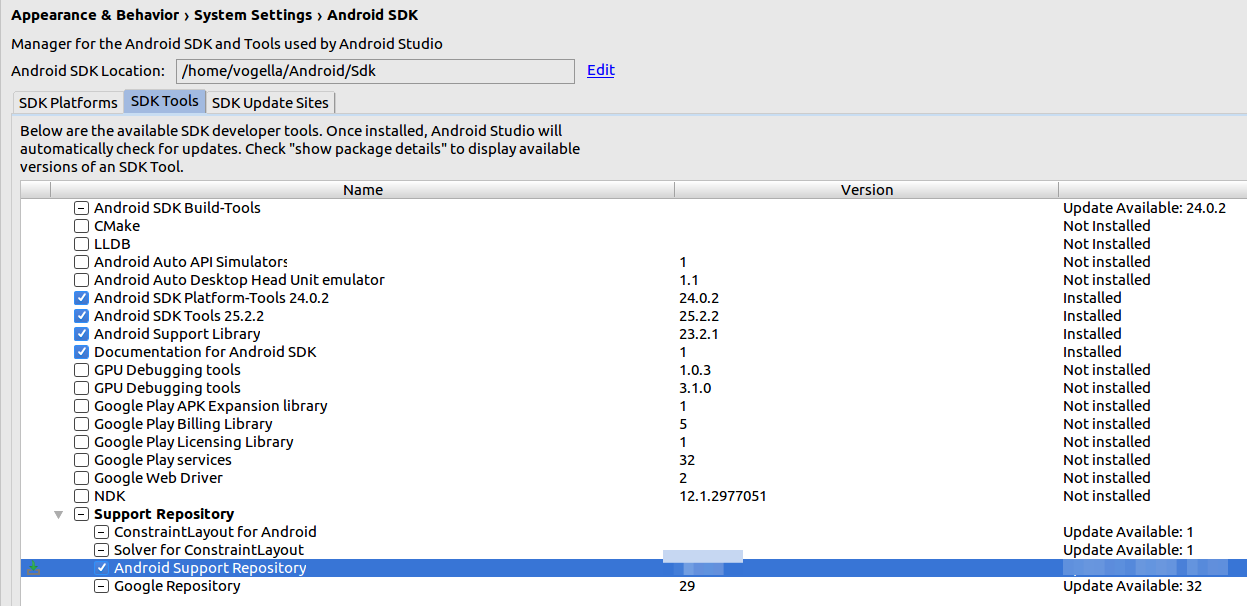Select the SDK Tools tab
This screenshot has width=1247, height=606.
[165, 101]
